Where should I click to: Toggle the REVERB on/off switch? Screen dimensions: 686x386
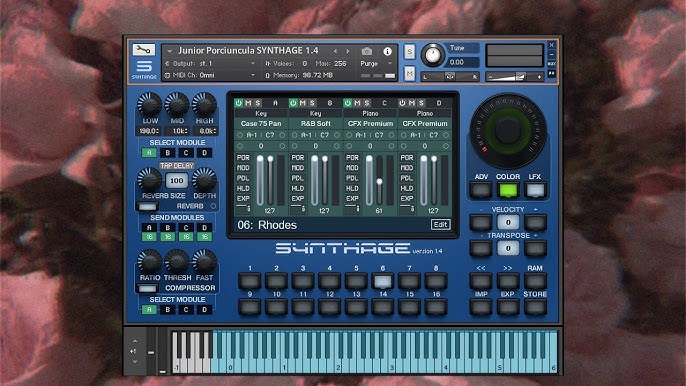(x=147, y=206)
